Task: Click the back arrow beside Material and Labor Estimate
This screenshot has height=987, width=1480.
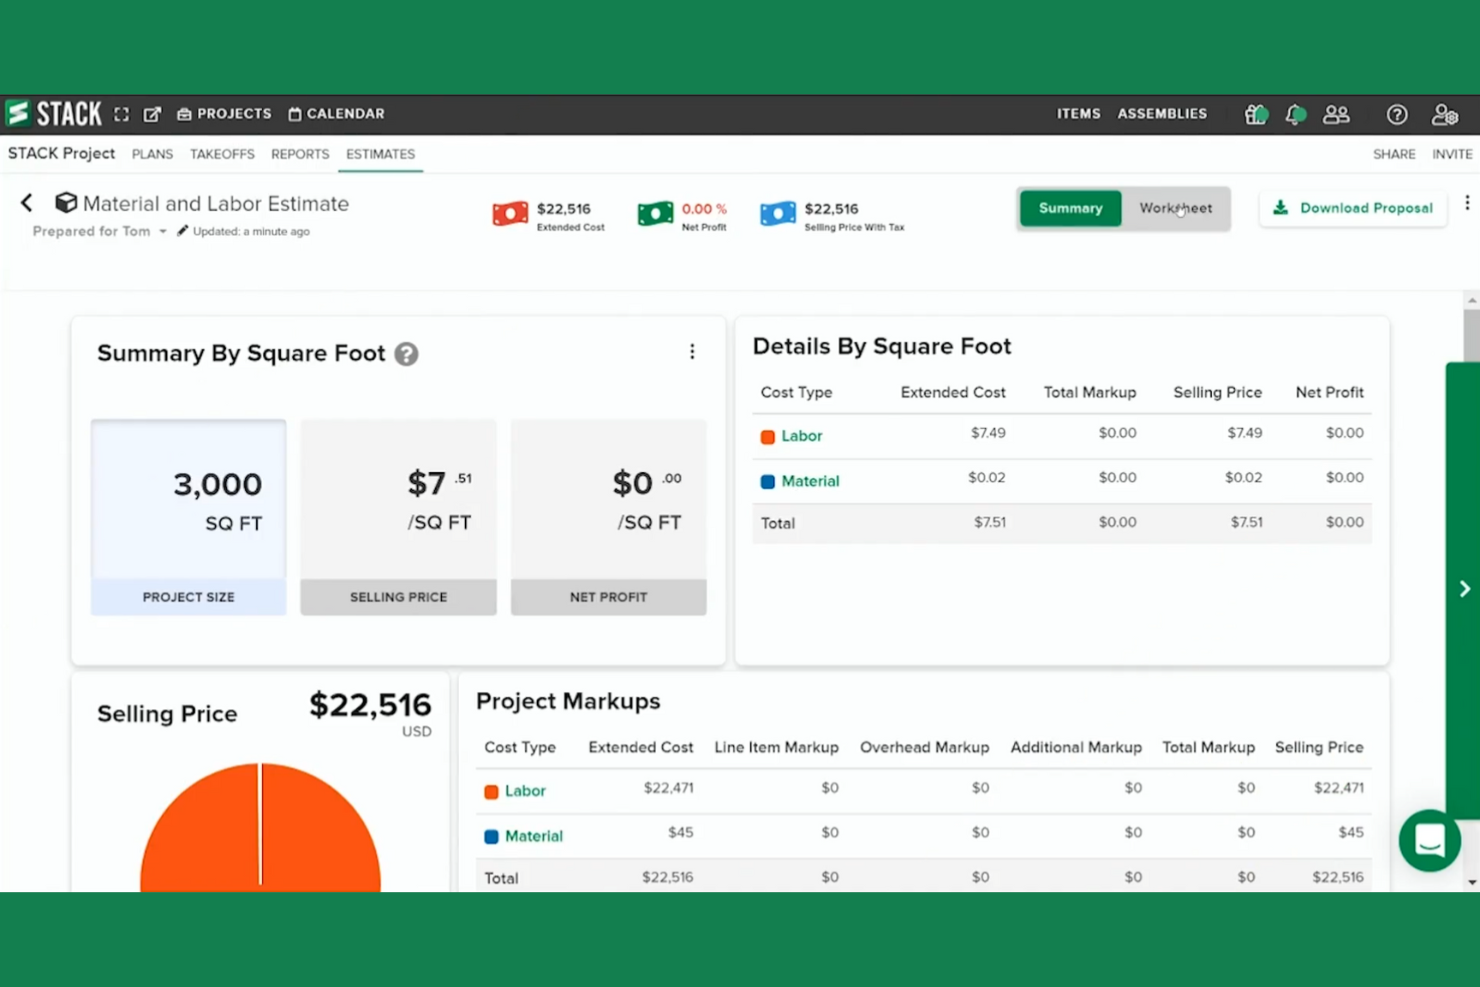Action: [x=26, y=202]
